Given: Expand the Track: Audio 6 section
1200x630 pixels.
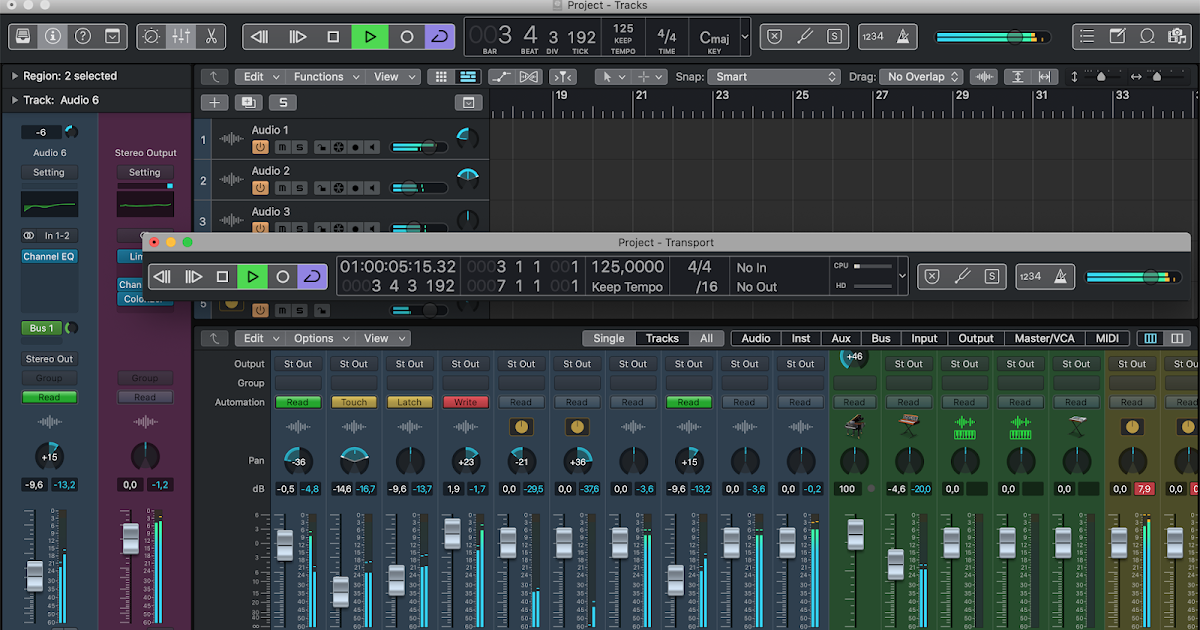Looking at the screenshot, I should [x=16, y=100].
